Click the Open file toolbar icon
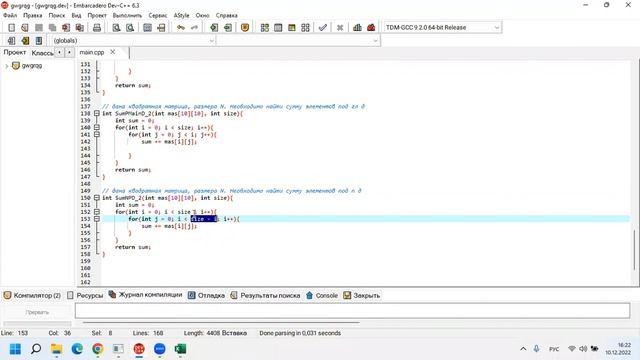The height and width of the screenshot is (360, 640). click(x=25, y=28)
